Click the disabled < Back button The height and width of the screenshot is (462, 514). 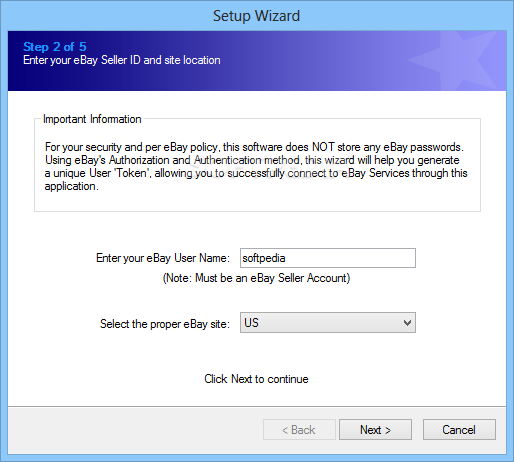tap(299, 430)
